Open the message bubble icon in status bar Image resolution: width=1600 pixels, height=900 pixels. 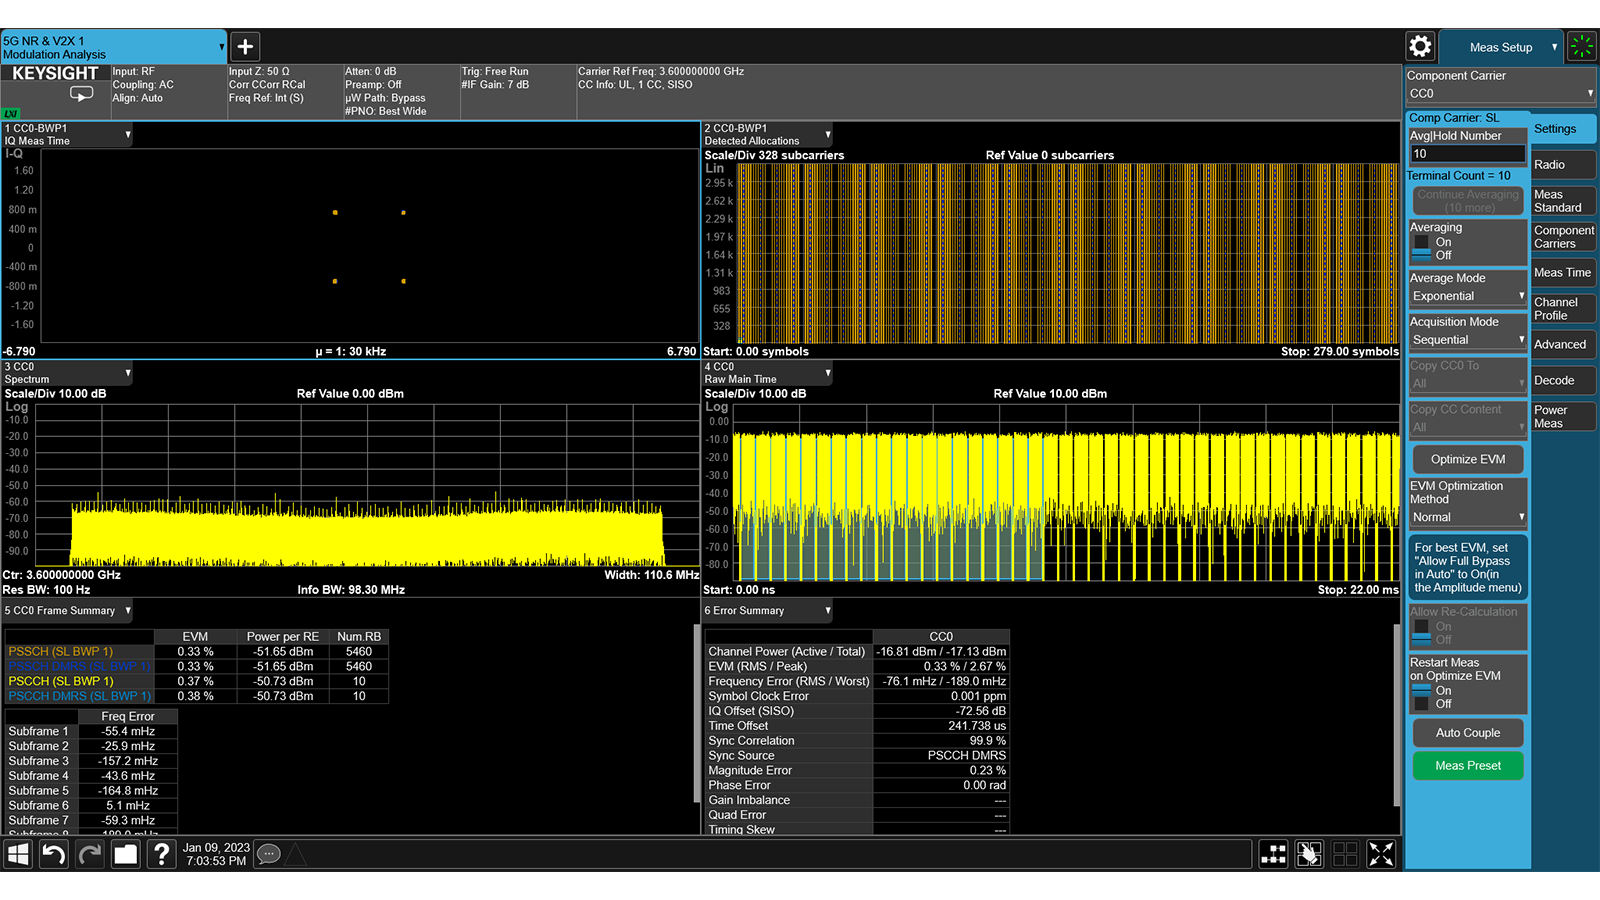(267, 853)
